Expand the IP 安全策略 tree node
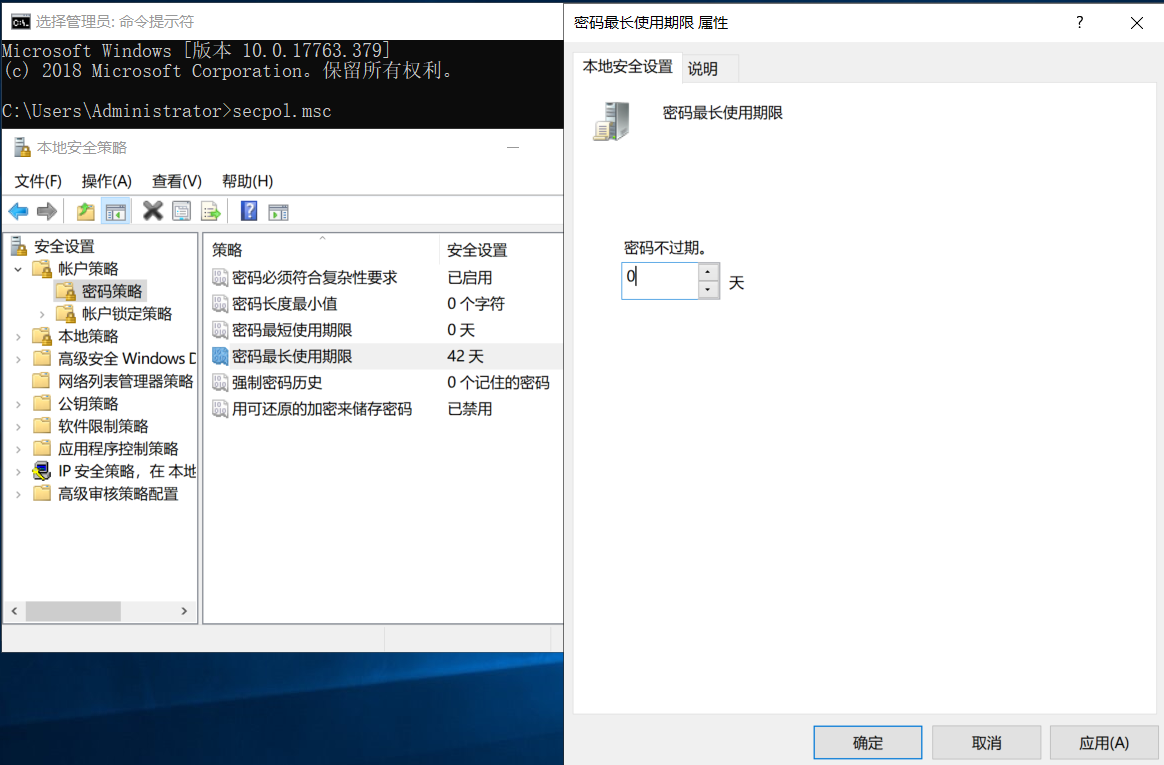The height and width of the screenshot is (765, 1164). coord(19,471)
